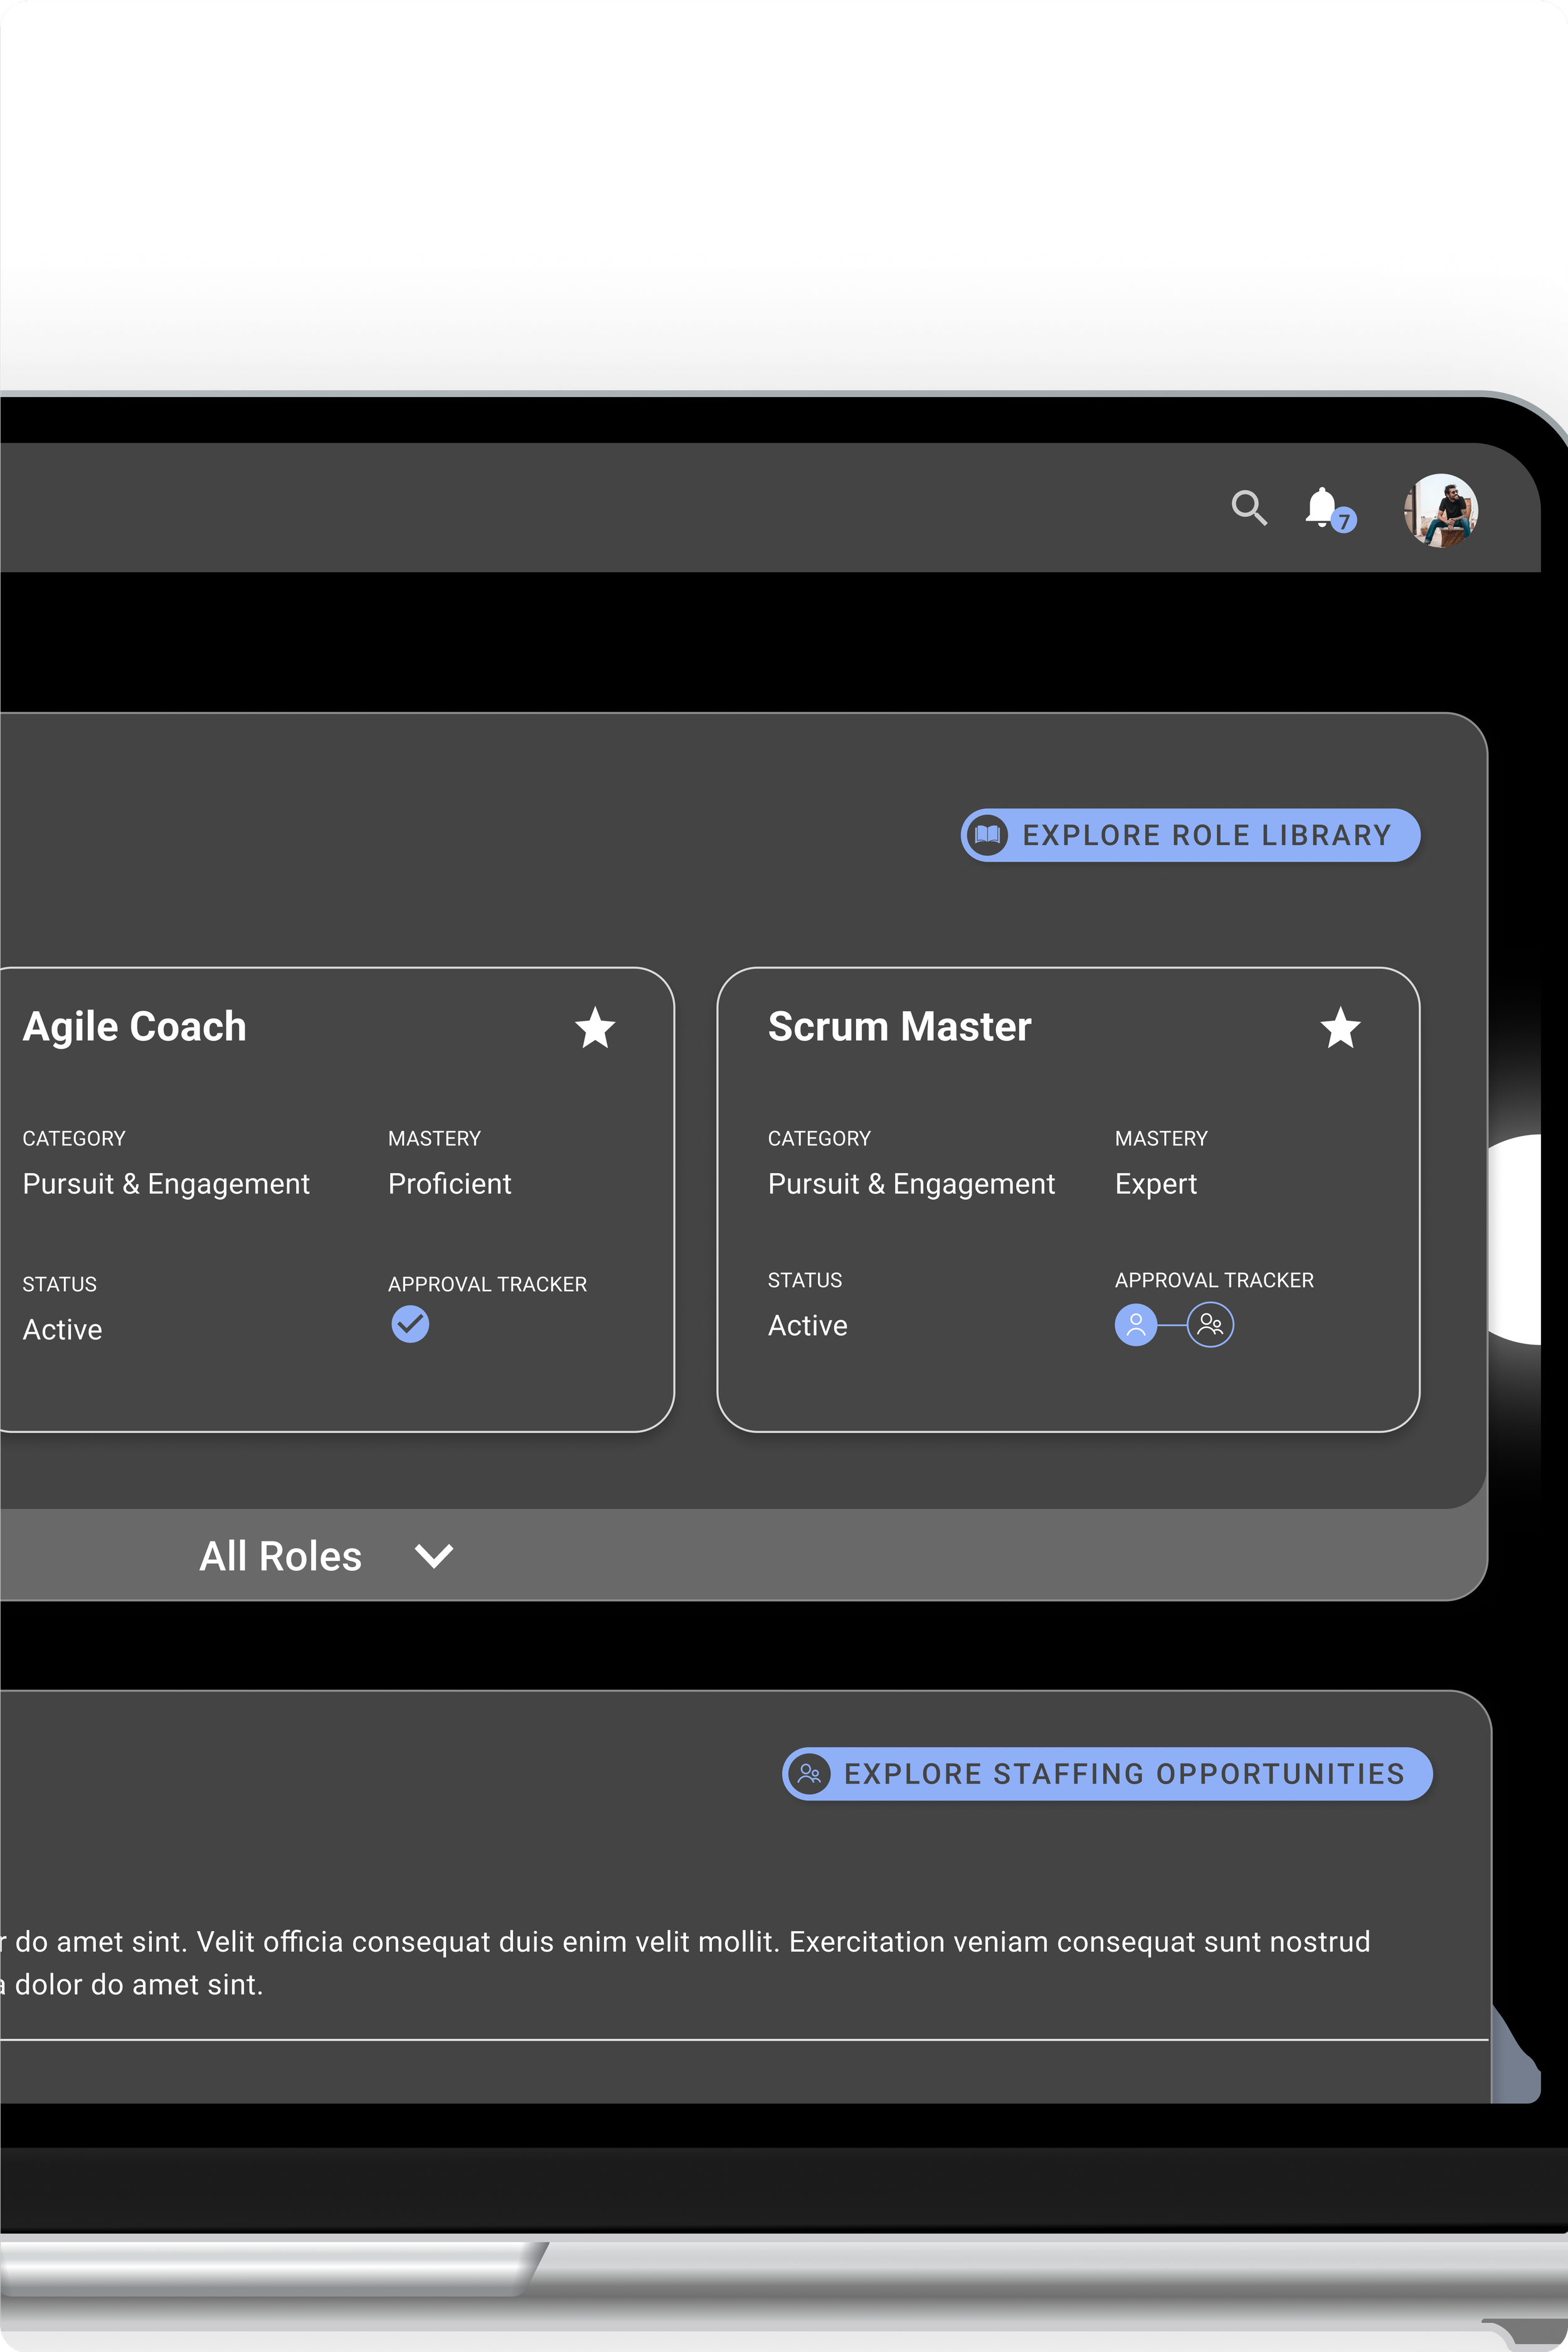Click the book icon in Role Library button
This screenshot has height=2352, width=1568.
988,835
